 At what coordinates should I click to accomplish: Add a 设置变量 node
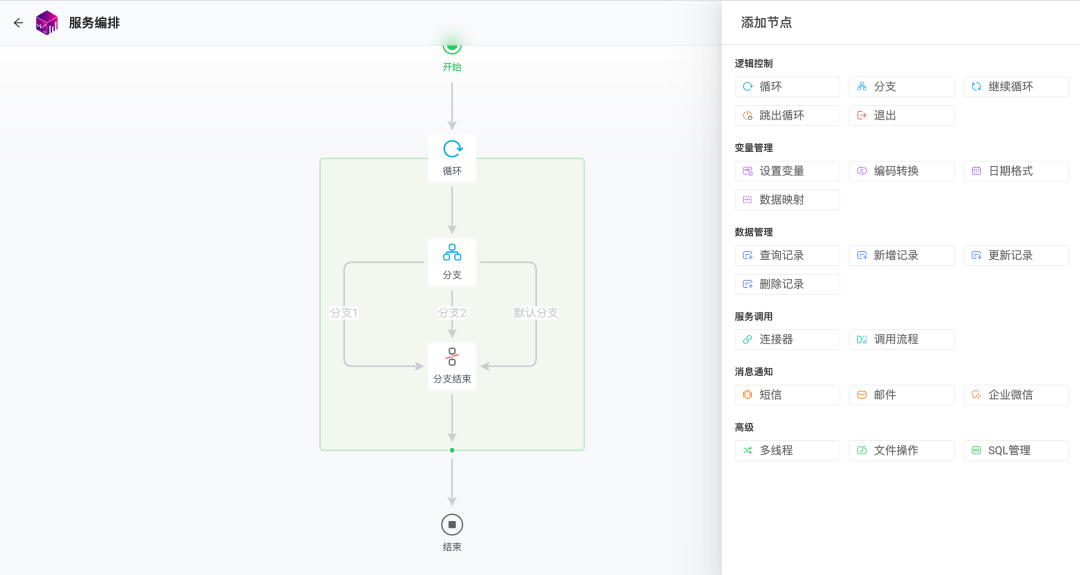tap(787, 171)
